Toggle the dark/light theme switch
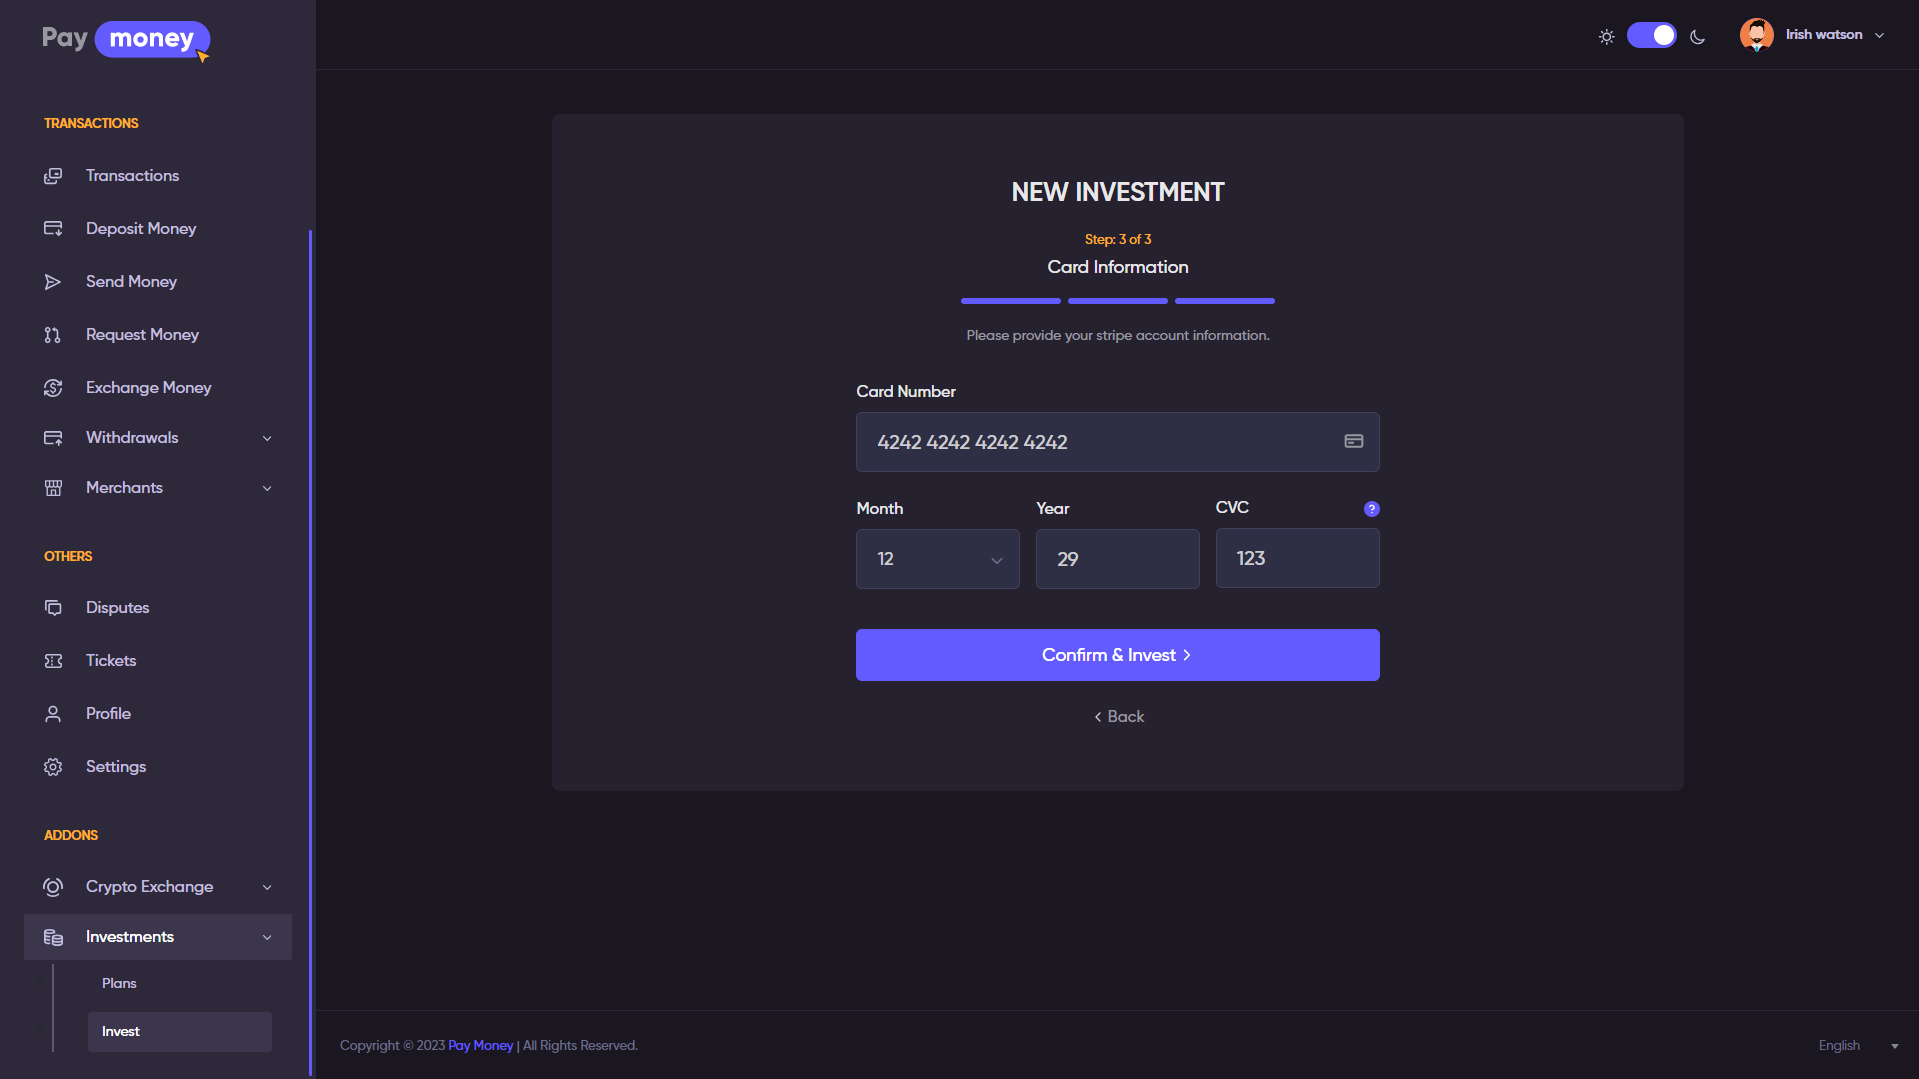Image resolution: width=1919 pixels, height=1079 pixels. point(1651,36)
